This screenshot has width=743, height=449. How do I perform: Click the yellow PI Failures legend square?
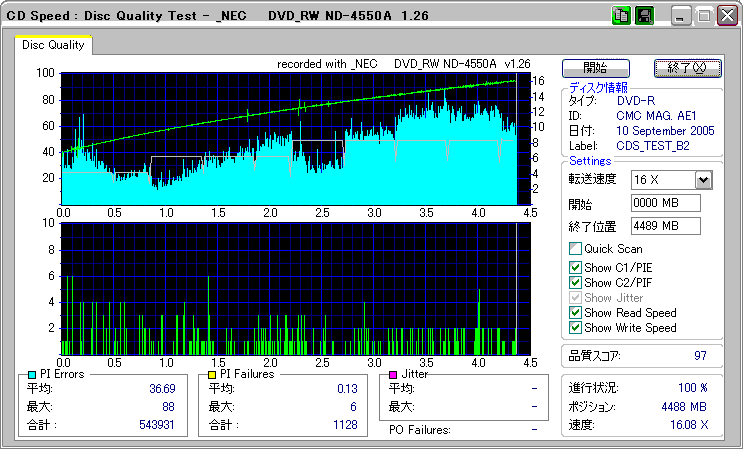pos(211,374)
